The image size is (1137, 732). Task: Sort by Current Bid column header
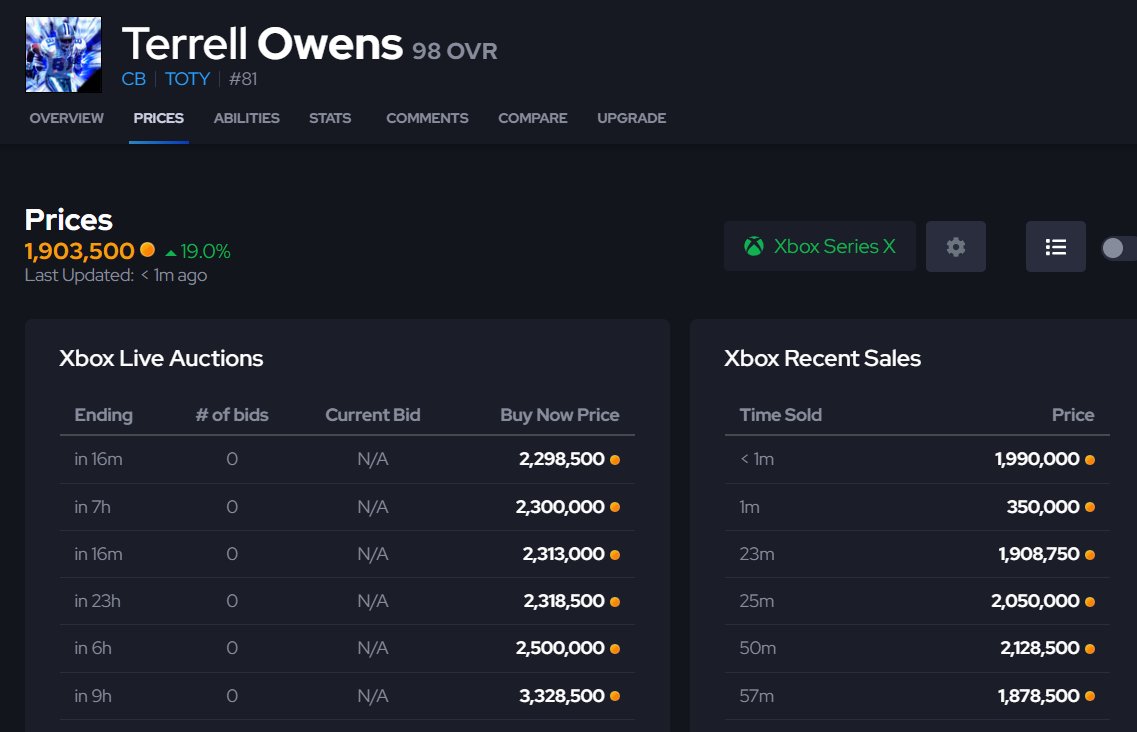[x=373, y=415]
